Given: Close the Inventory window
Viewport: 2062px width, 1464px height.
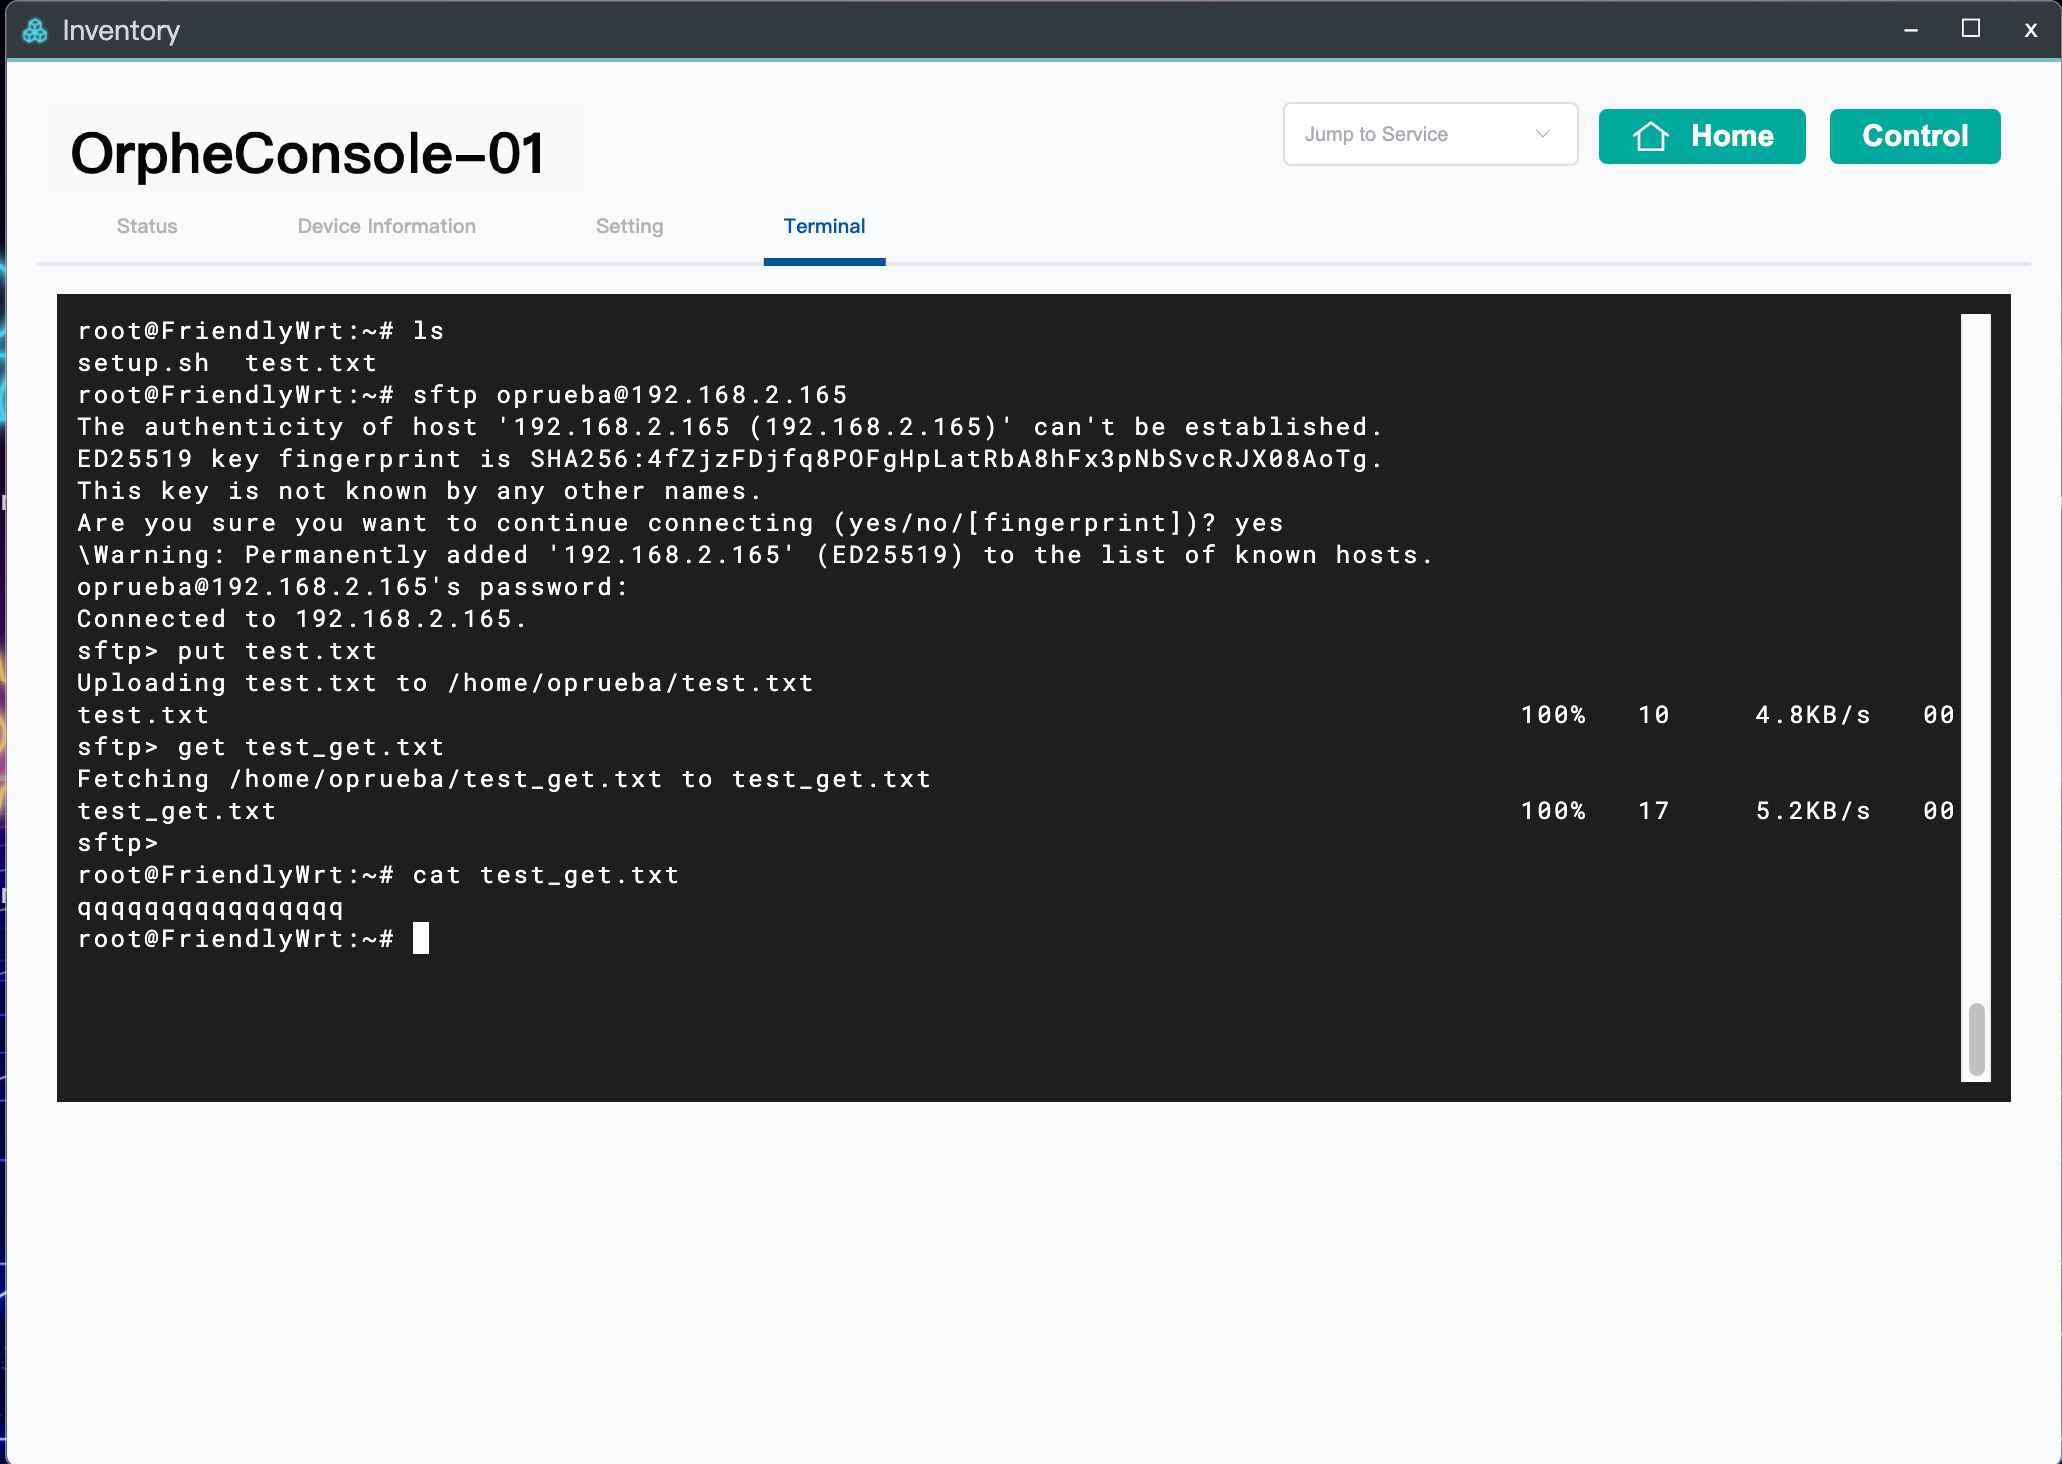Looking at the screenshot, I should [x=2030, y=30].
